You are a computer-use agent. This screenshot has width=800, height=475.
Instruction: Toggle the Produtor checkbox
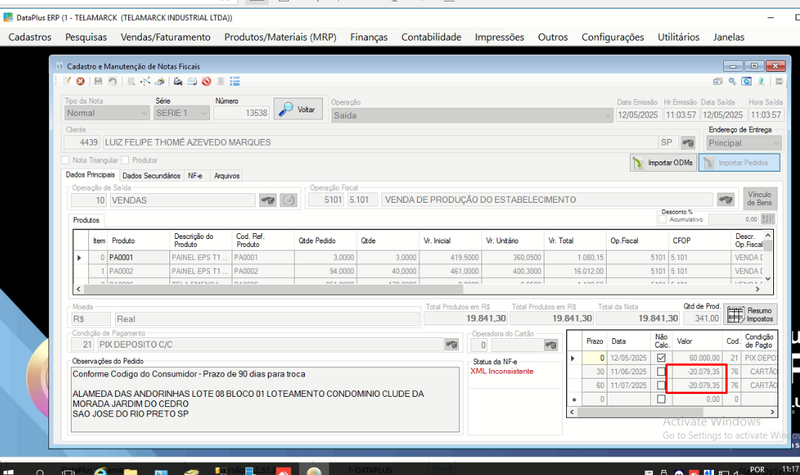pos(125,160)
